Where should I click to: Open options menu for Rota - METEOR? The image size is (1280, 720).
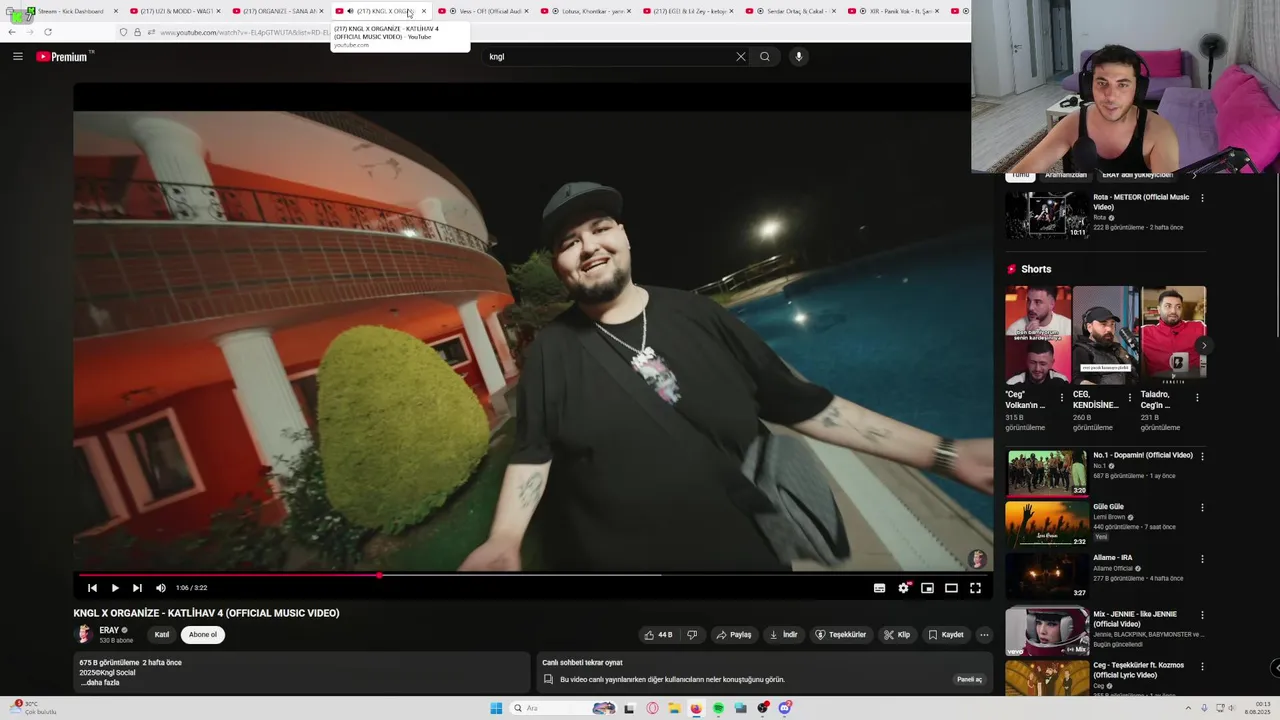(x=1202, y=198)
